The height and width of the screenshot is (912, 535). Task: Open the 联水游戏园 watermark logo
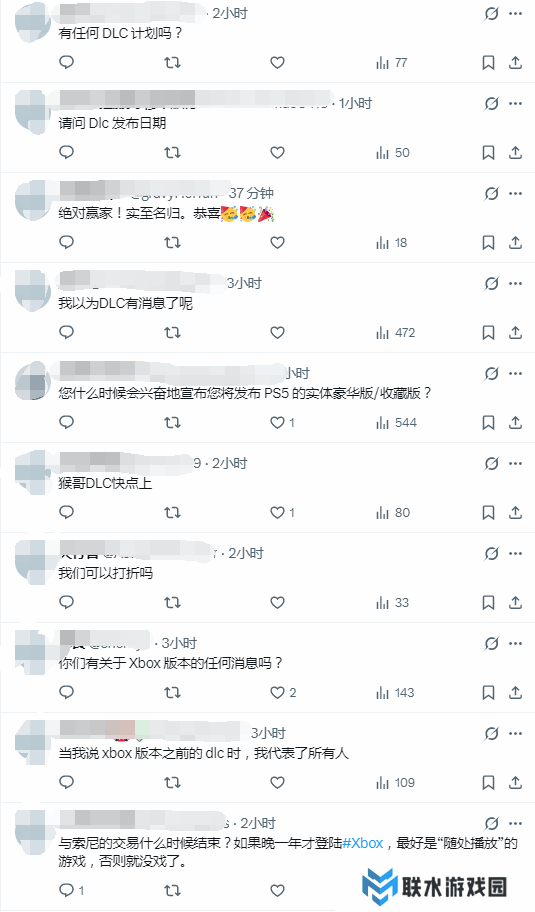(434, 886)
